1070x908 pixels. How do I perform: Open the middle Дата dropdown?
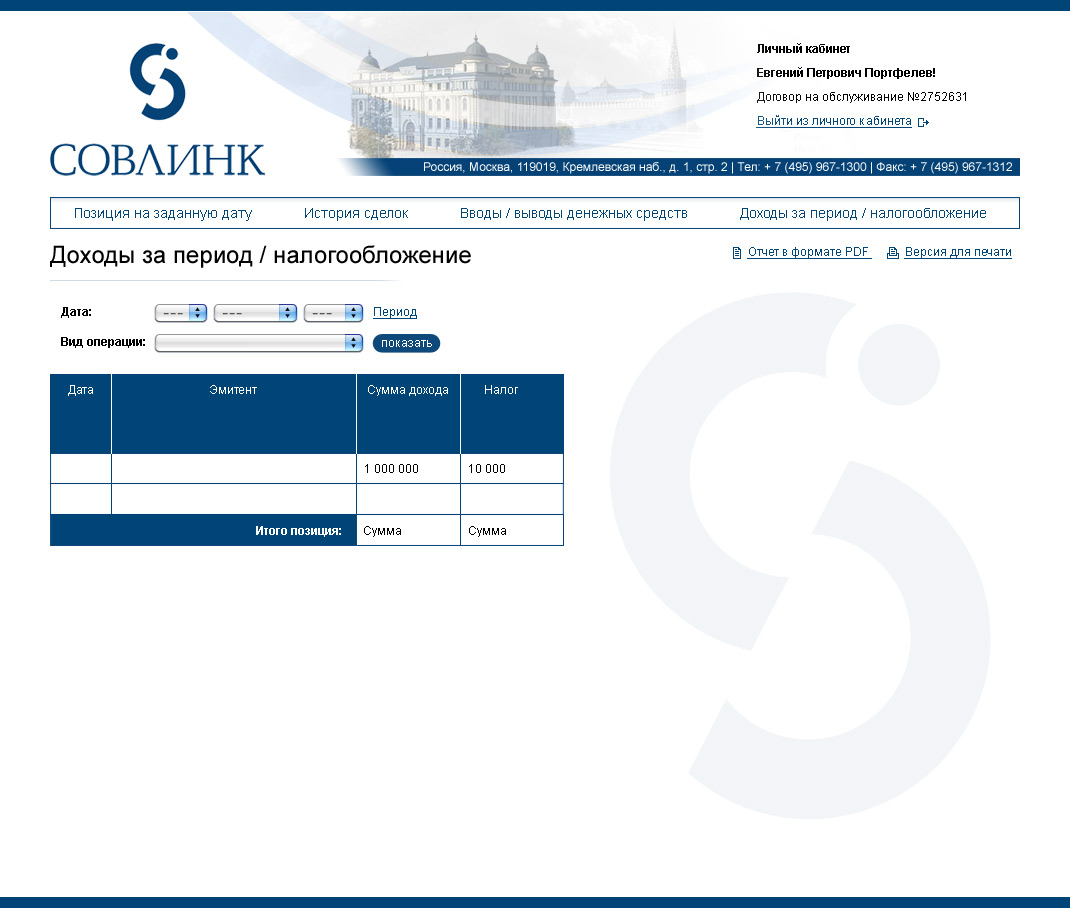256,313
